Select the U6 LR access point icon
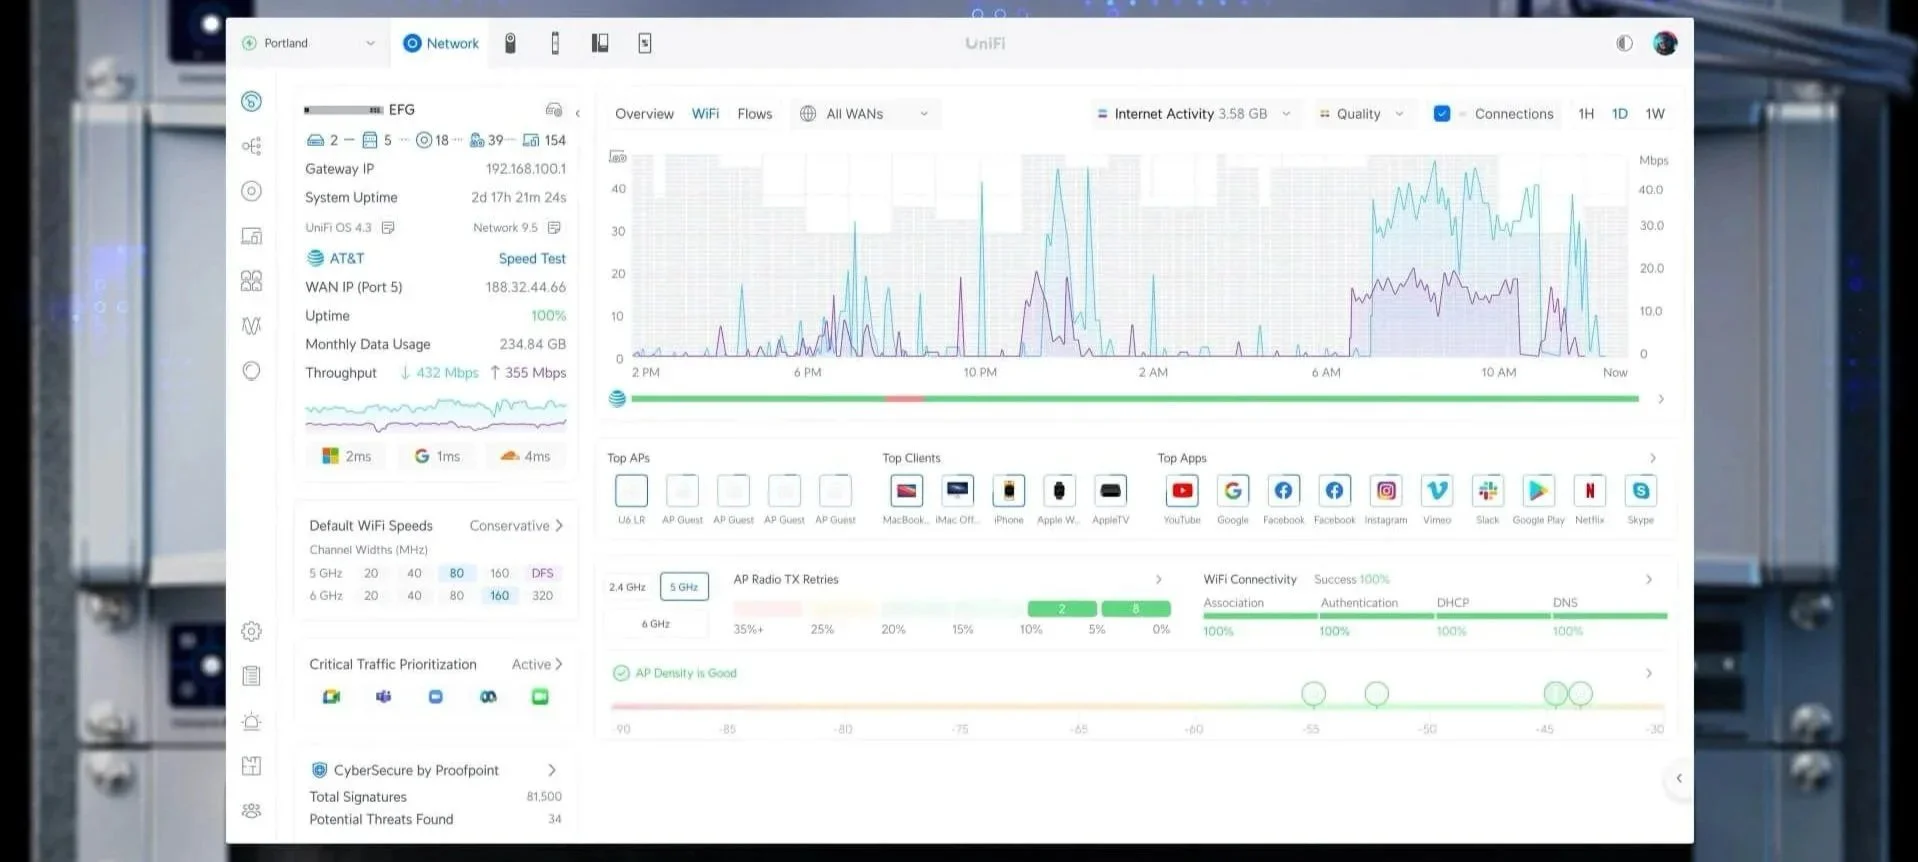 [631, 491]
